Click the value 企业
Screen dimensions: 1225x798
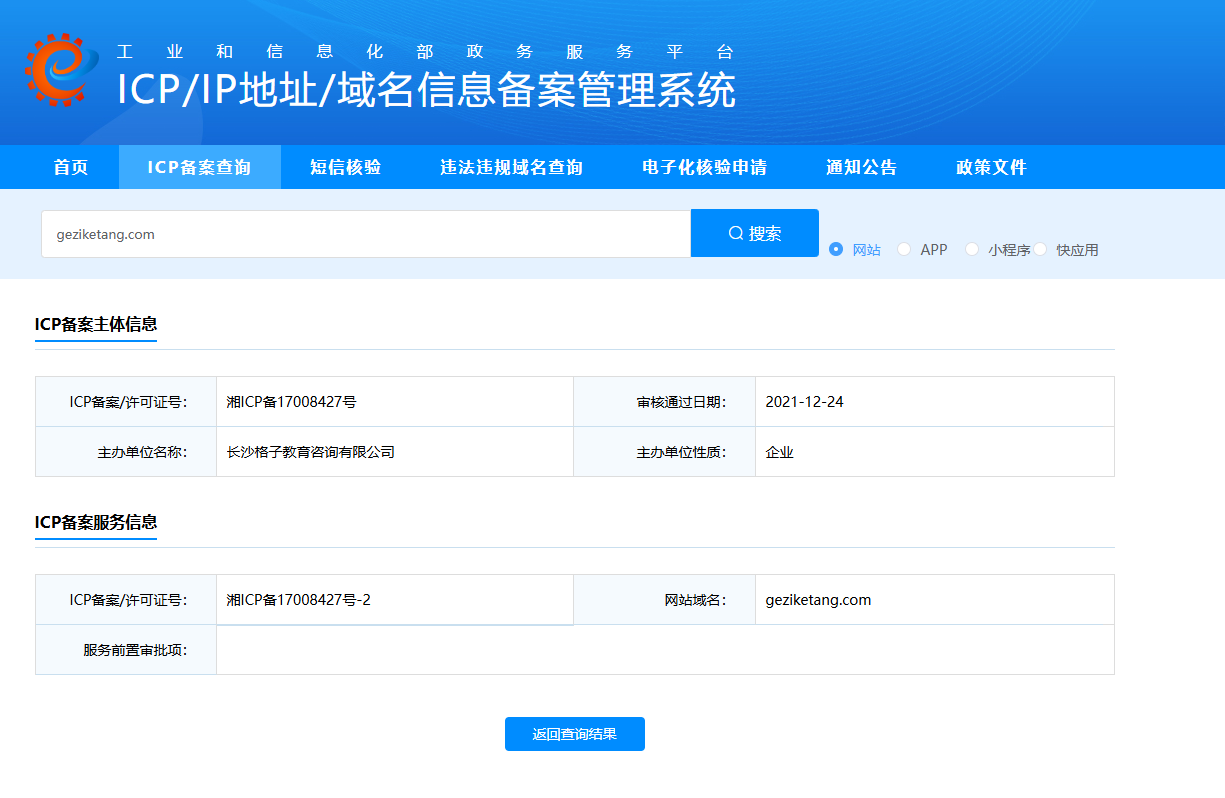(780, 452)
